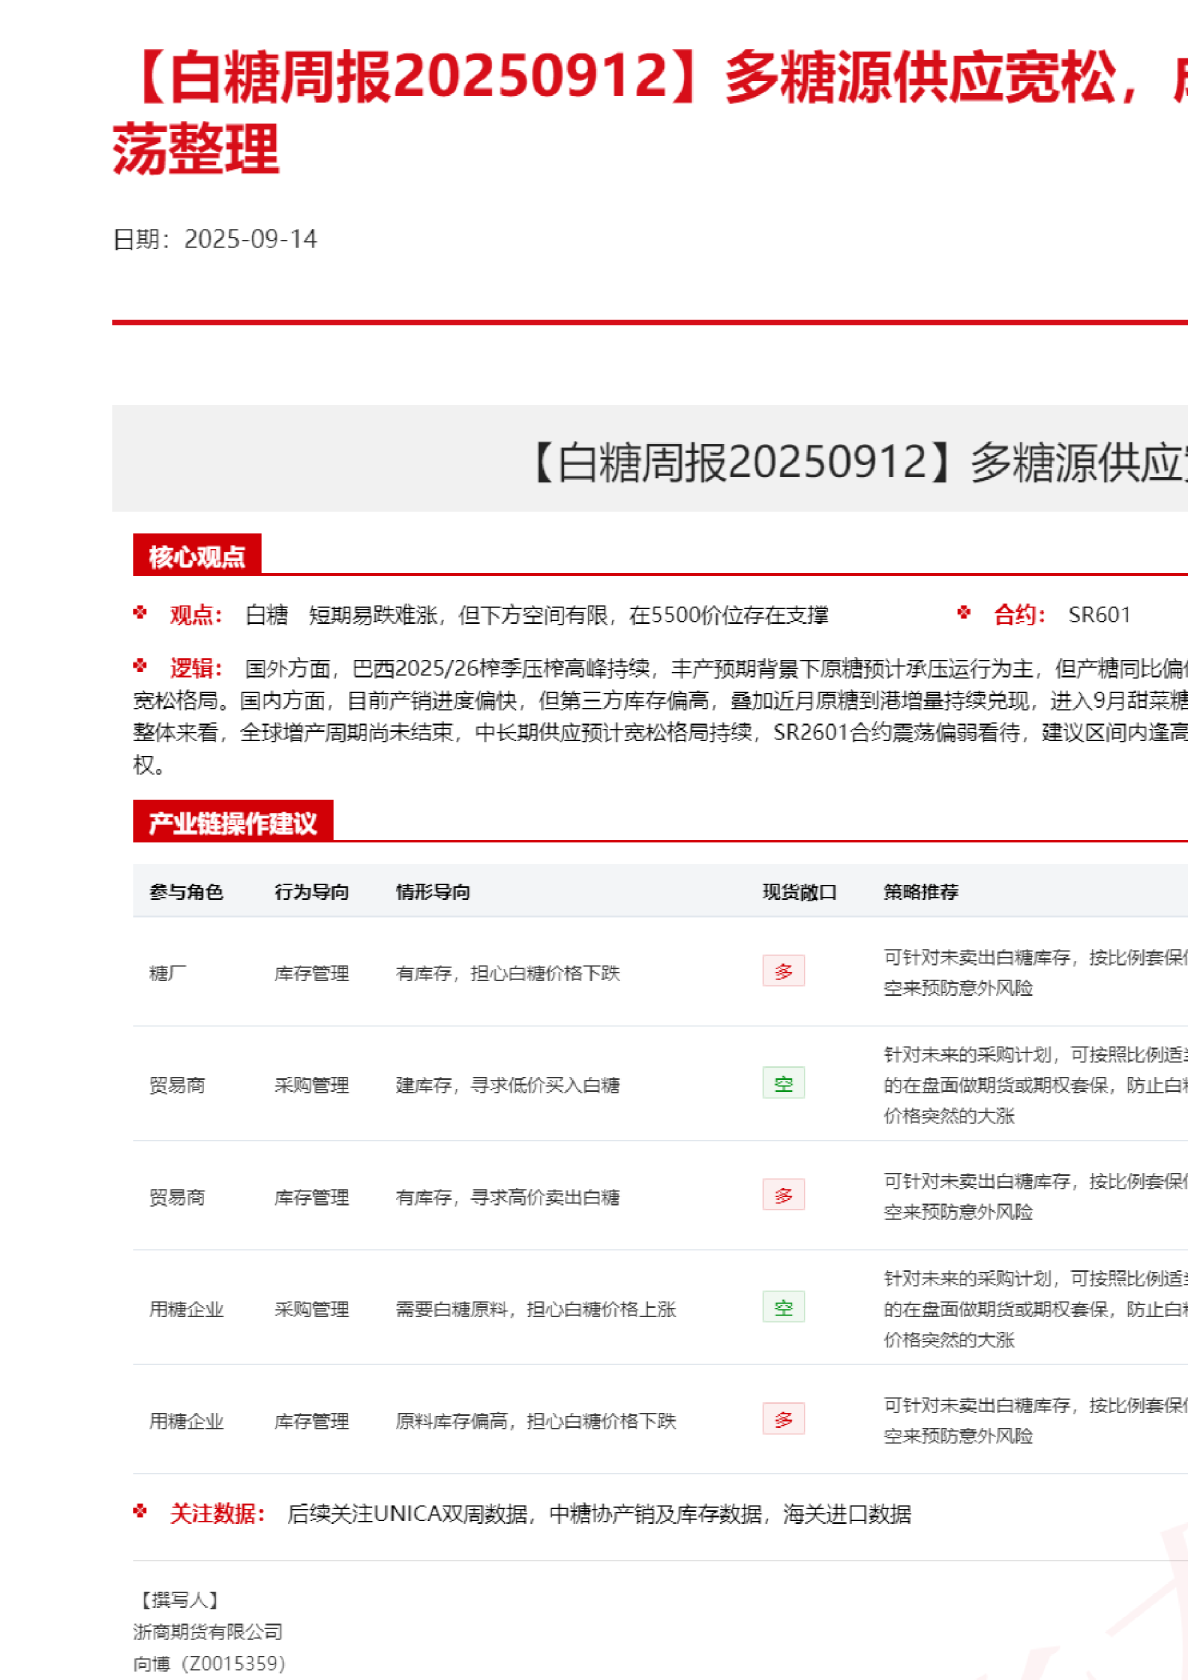Click the SR601 contract code

coord(1099,615)
